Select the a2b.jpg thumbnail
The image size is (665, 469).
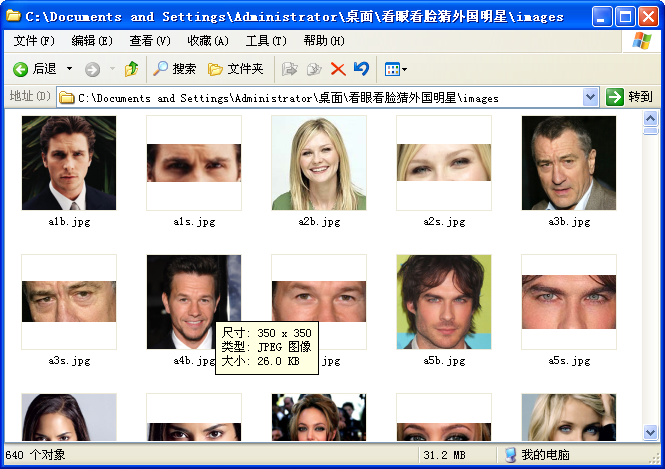click(319, 163)
